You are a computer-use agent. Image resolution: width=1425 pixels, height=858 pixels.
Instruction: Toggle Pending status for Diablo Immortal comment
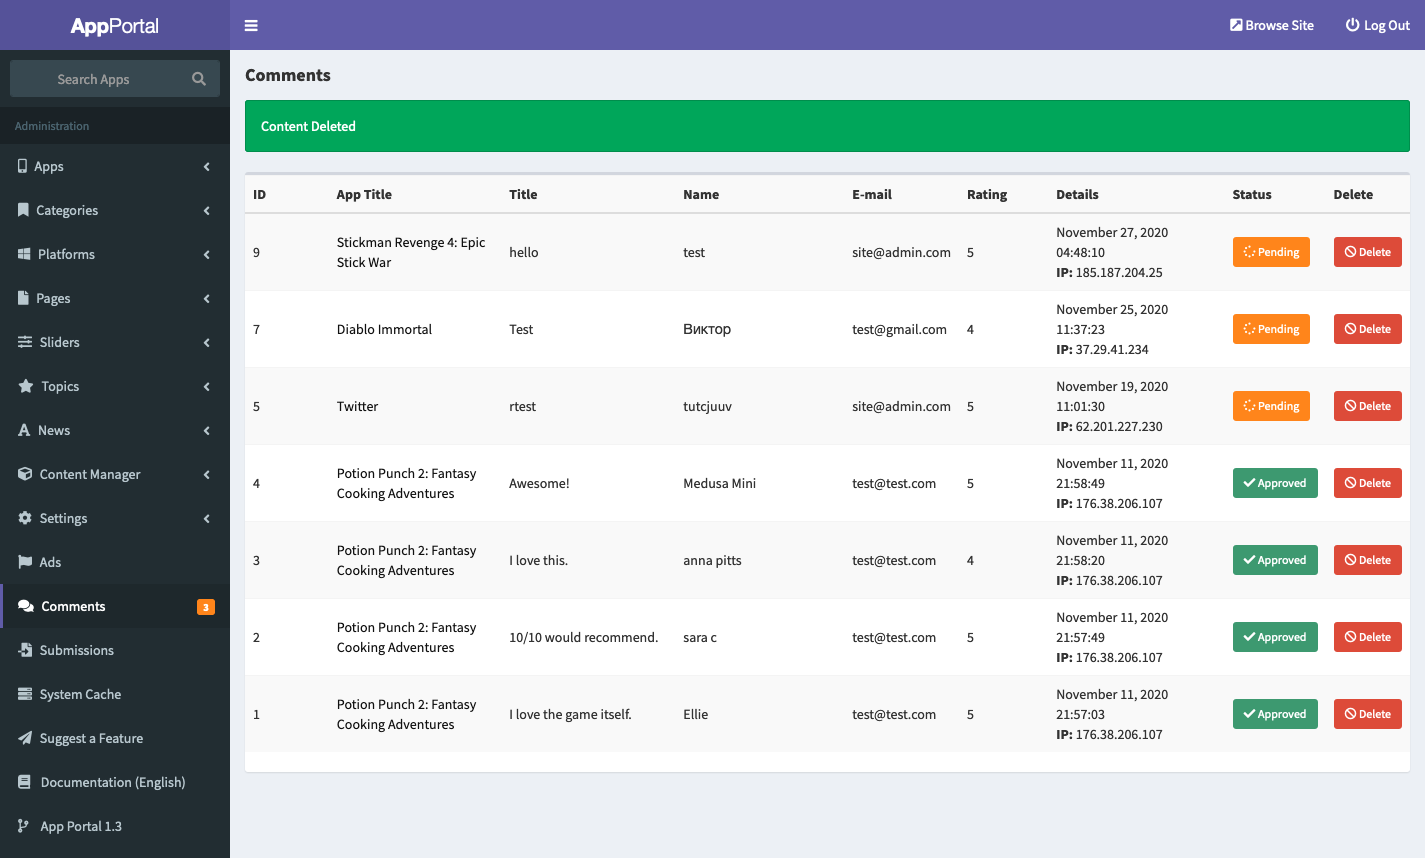tap(1270, 329)
